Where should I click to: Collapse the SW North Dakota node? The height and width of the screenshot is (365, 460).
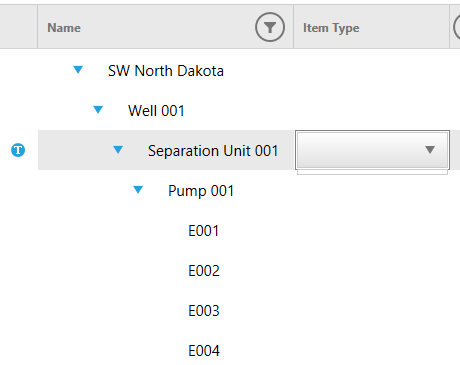(x=78, y=70)
